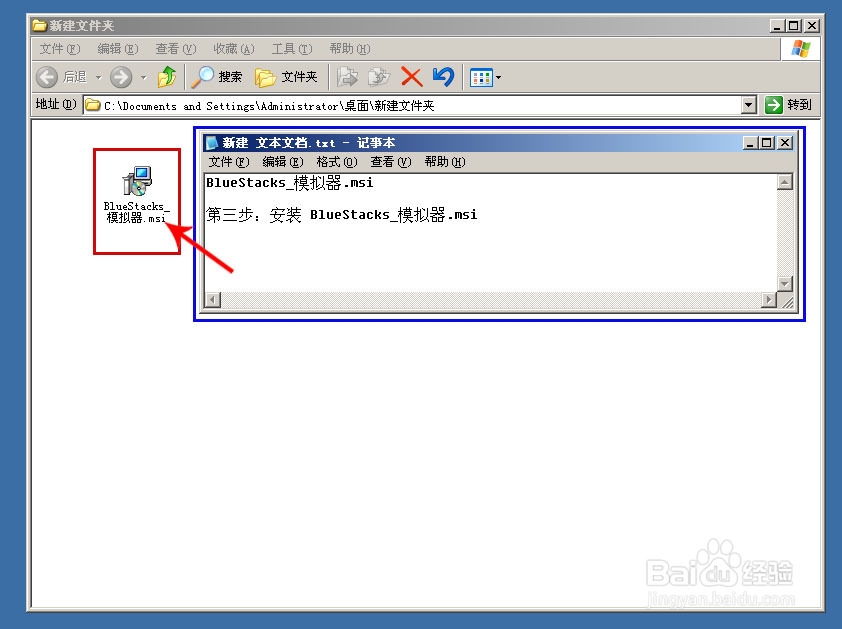
Task: Click the 转到 Go button
Action: pos(788,105)
